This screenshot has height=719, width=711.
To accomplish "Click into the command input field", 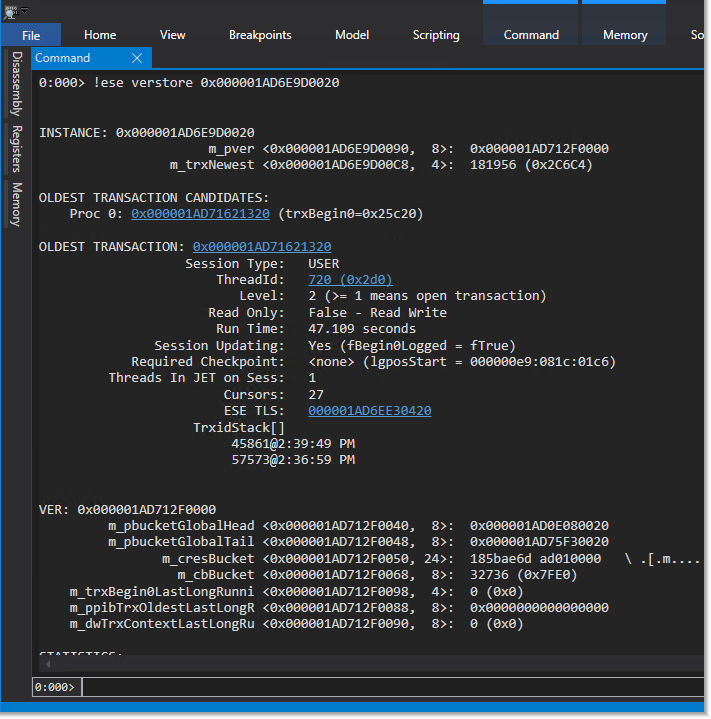I will click(393, 687).
